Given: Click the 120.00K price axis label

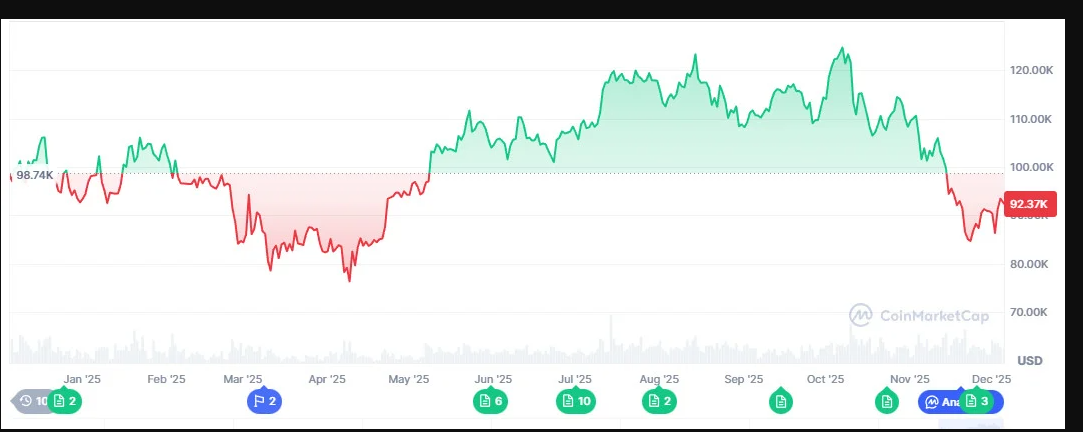Looking at the screenshot, I should pos(1032,70).
